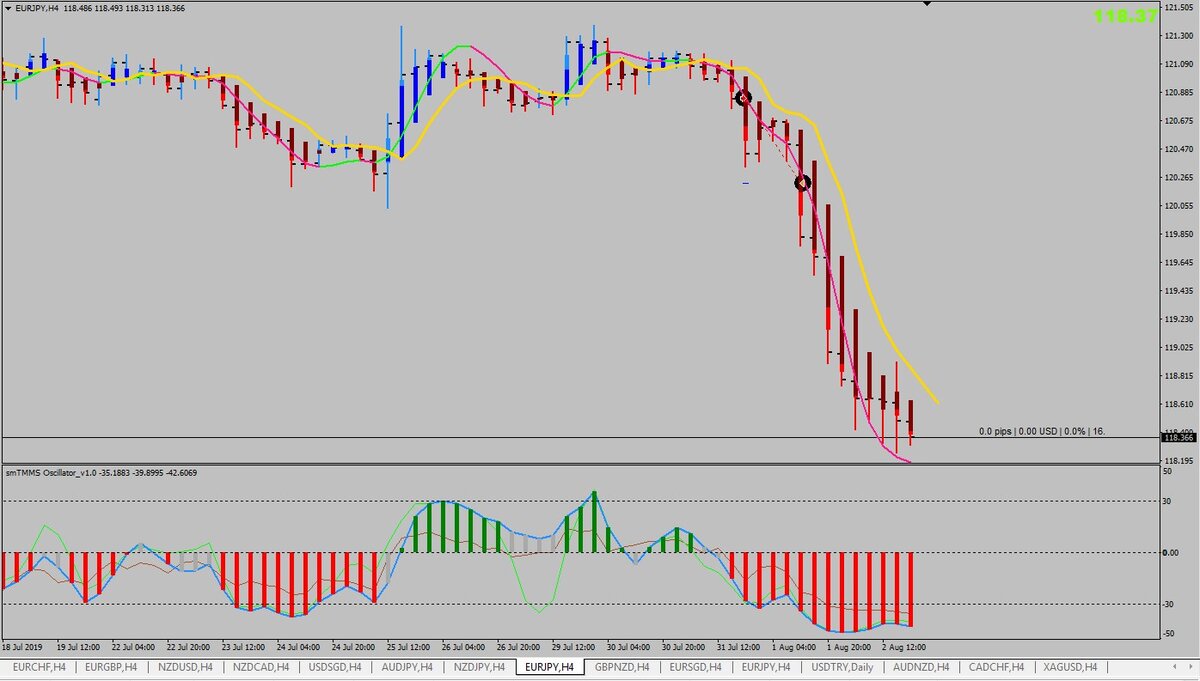Switch to the EURGBP,H4 chart tab
1200x681 pixels.
coord(113,667)
